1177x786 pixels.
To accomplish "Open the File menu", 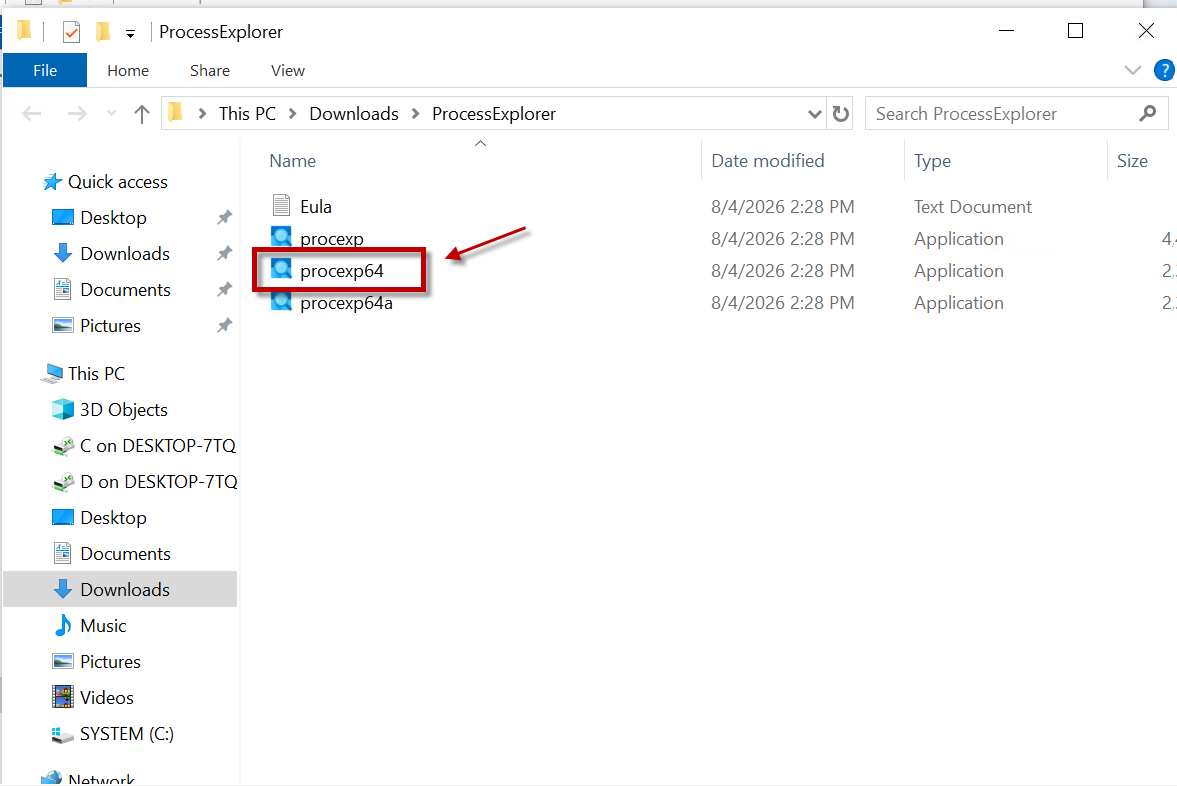I will coord(45,71).
